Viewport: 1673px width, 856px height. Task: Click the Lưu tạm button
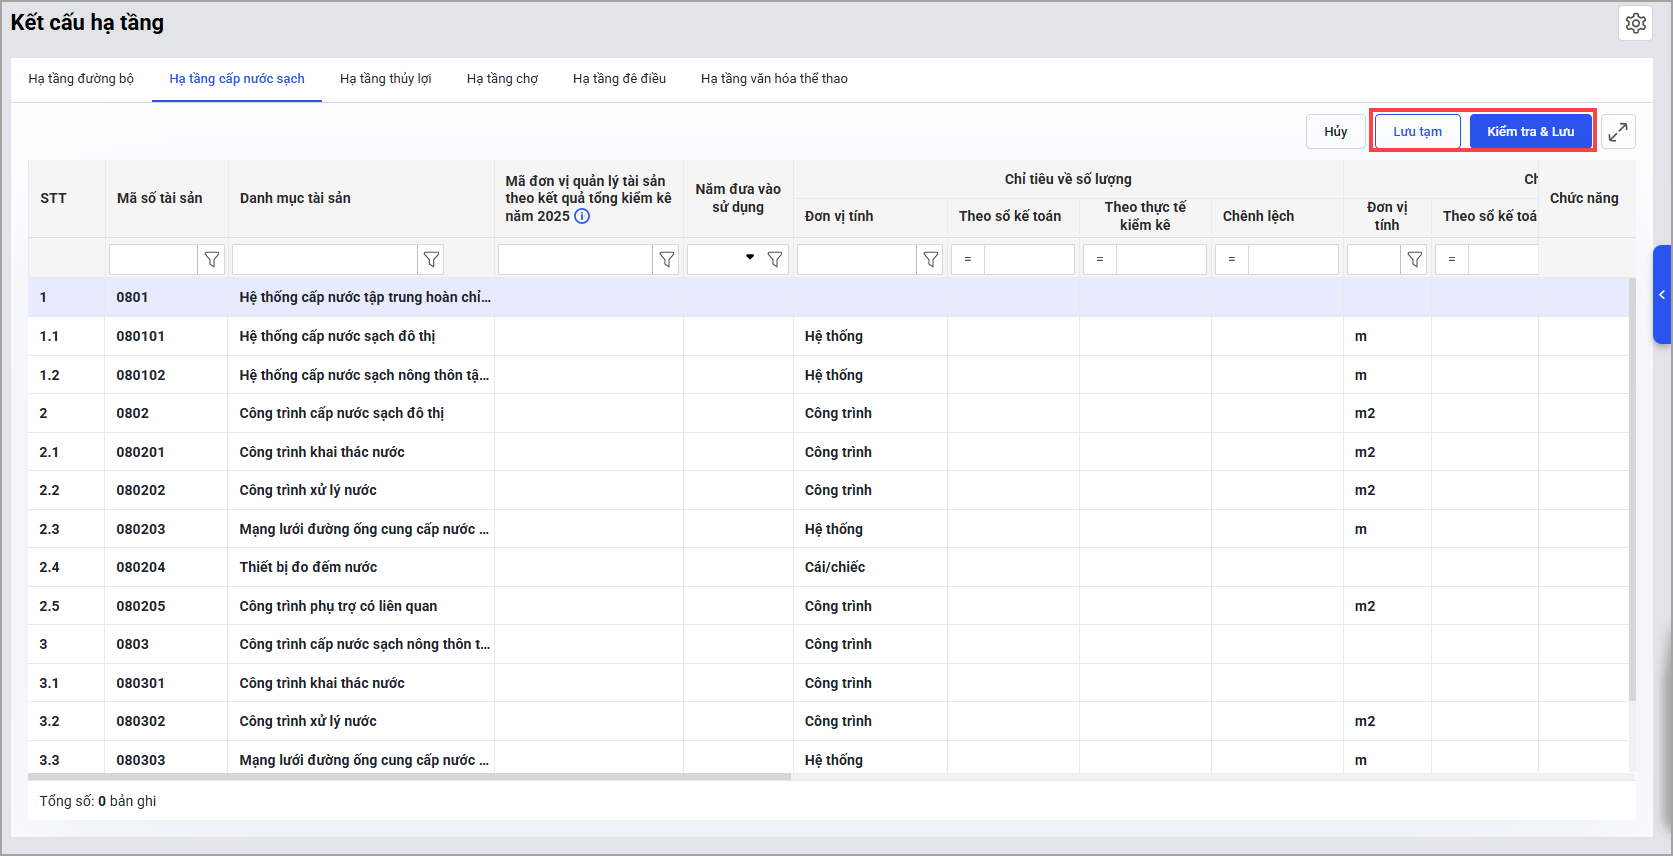tap(1417, 132)
